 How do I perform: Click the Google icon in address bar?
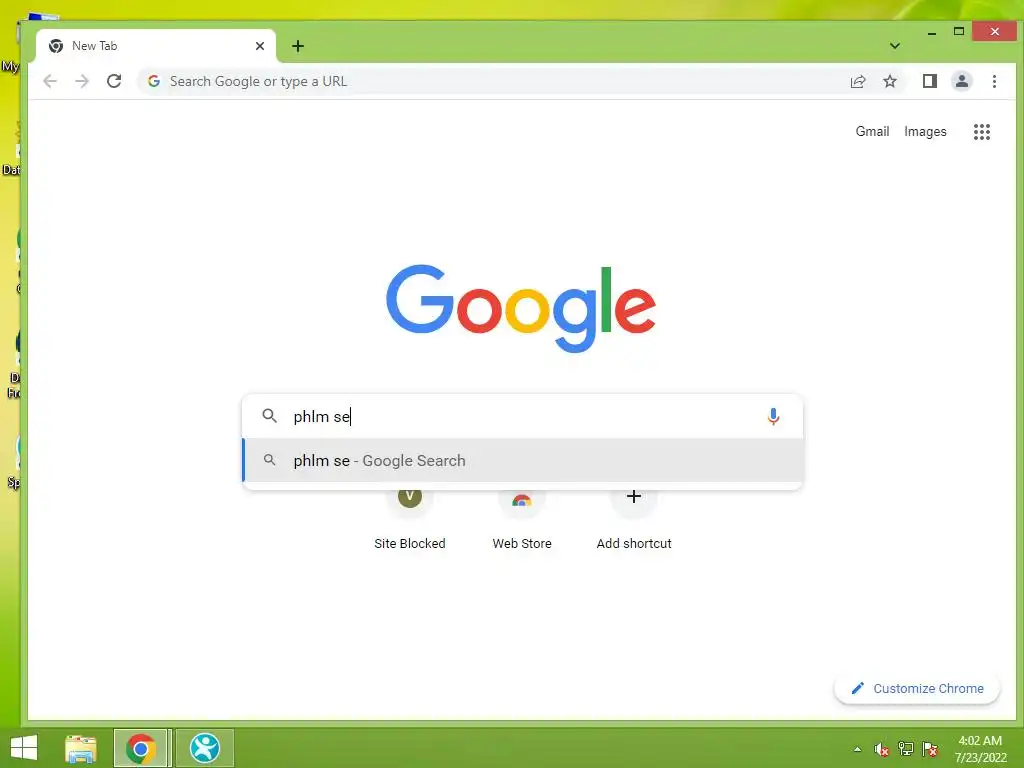(x=154, y=81)
